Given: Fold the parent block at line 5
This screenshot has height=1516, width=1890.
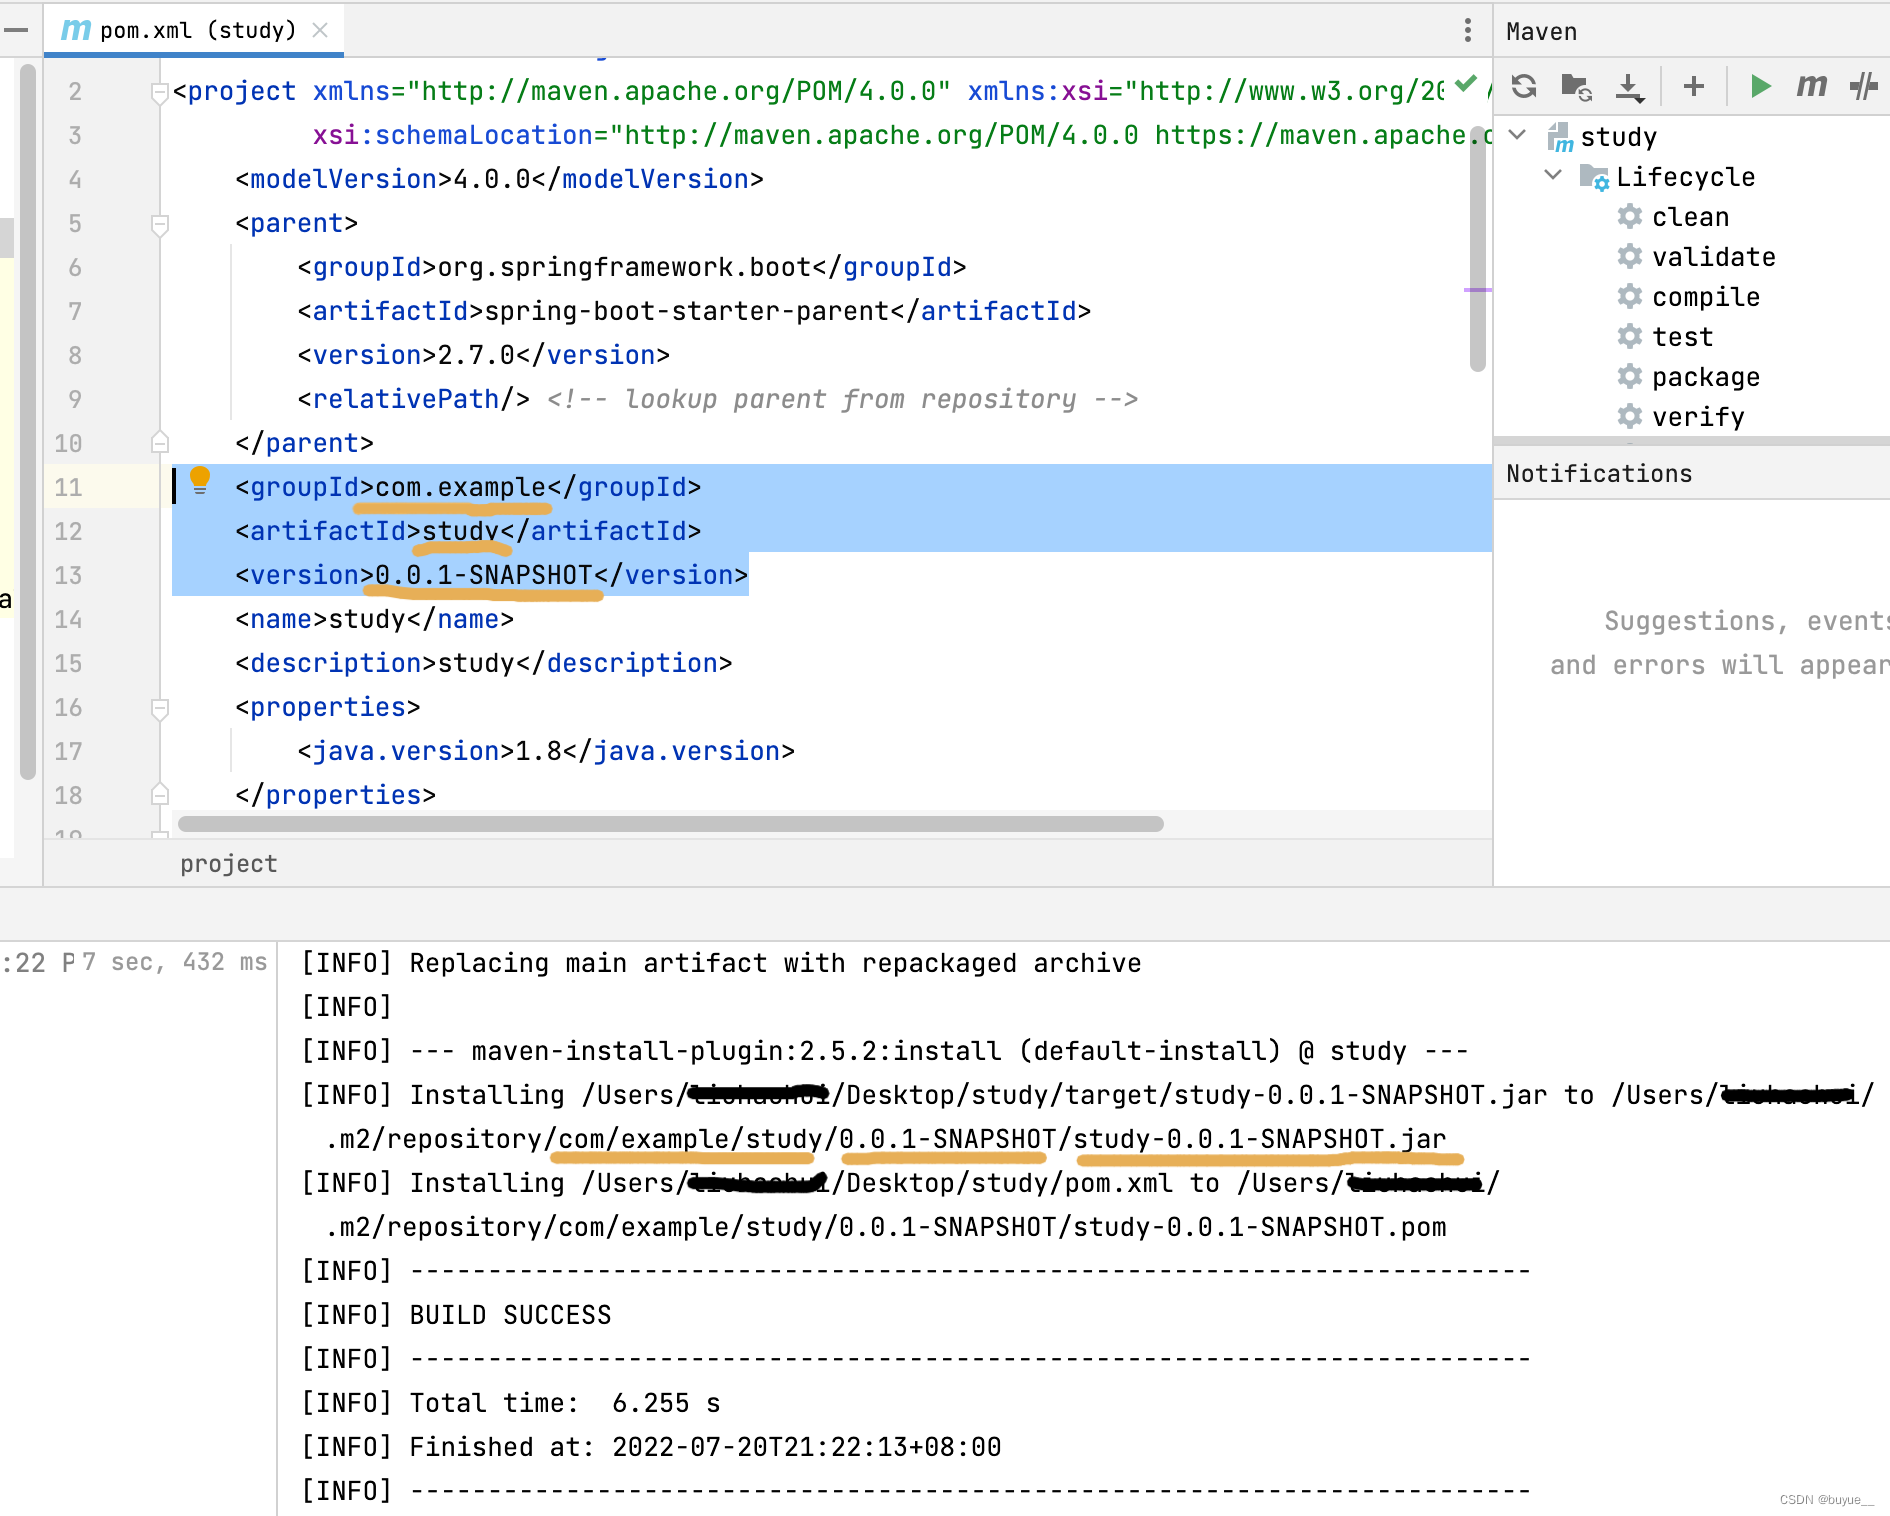Looking at the screenshot, I should [x=159, y=225].
